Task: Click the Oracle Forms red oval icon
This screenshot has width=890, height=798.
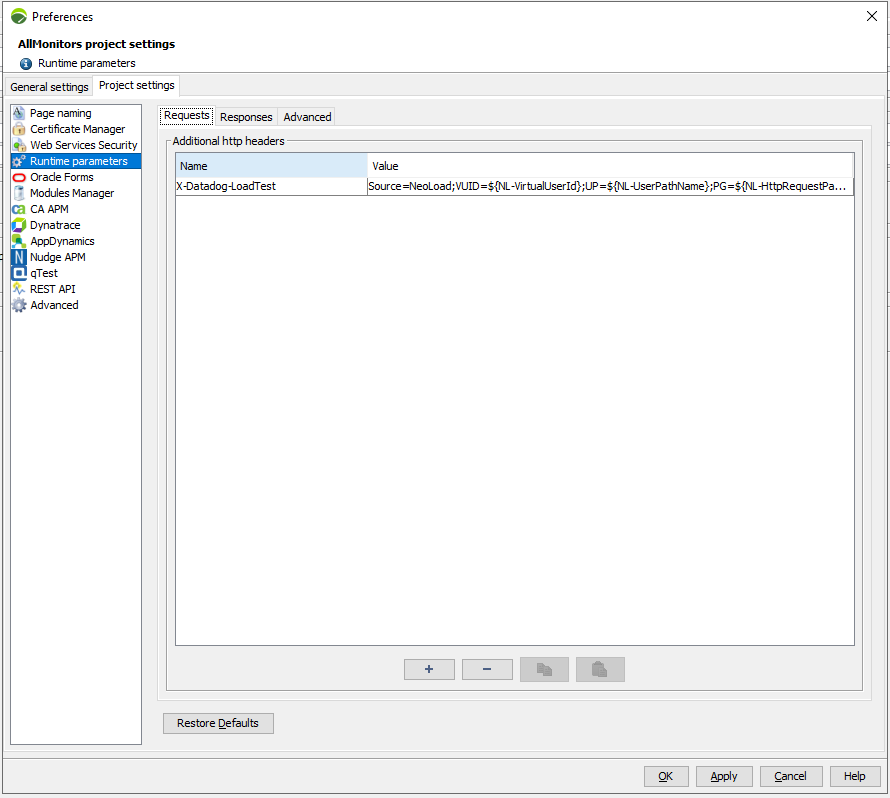Action: point(19,177)
